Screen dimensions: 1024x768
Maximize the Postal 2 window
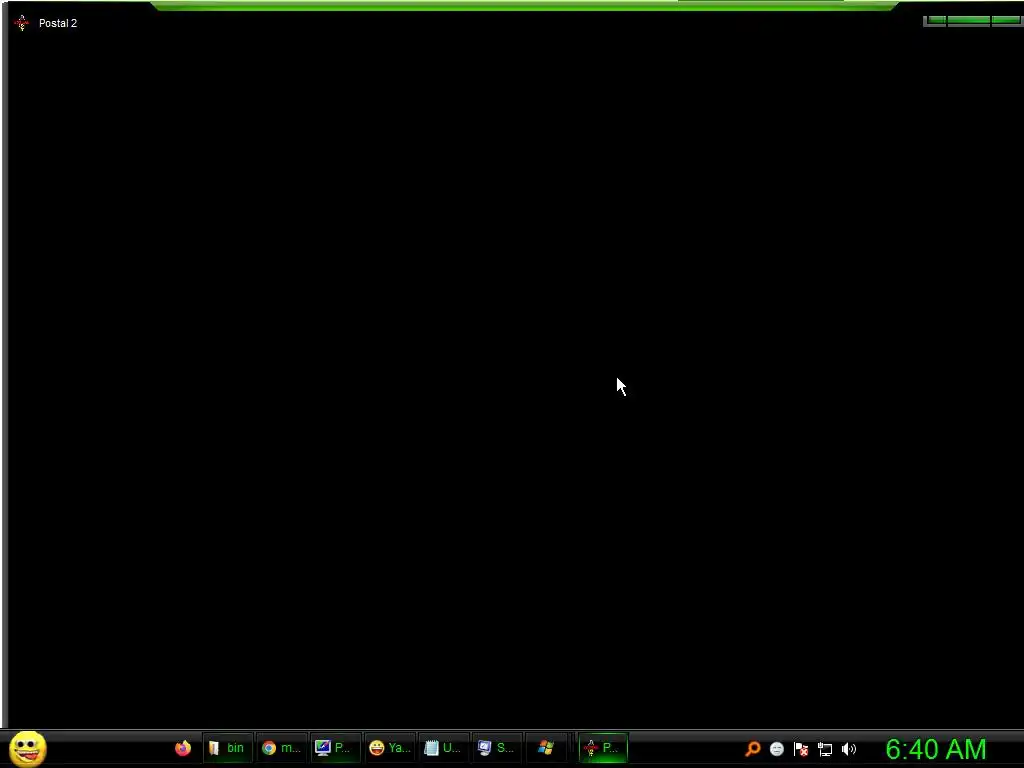click(x=968, y=21)
